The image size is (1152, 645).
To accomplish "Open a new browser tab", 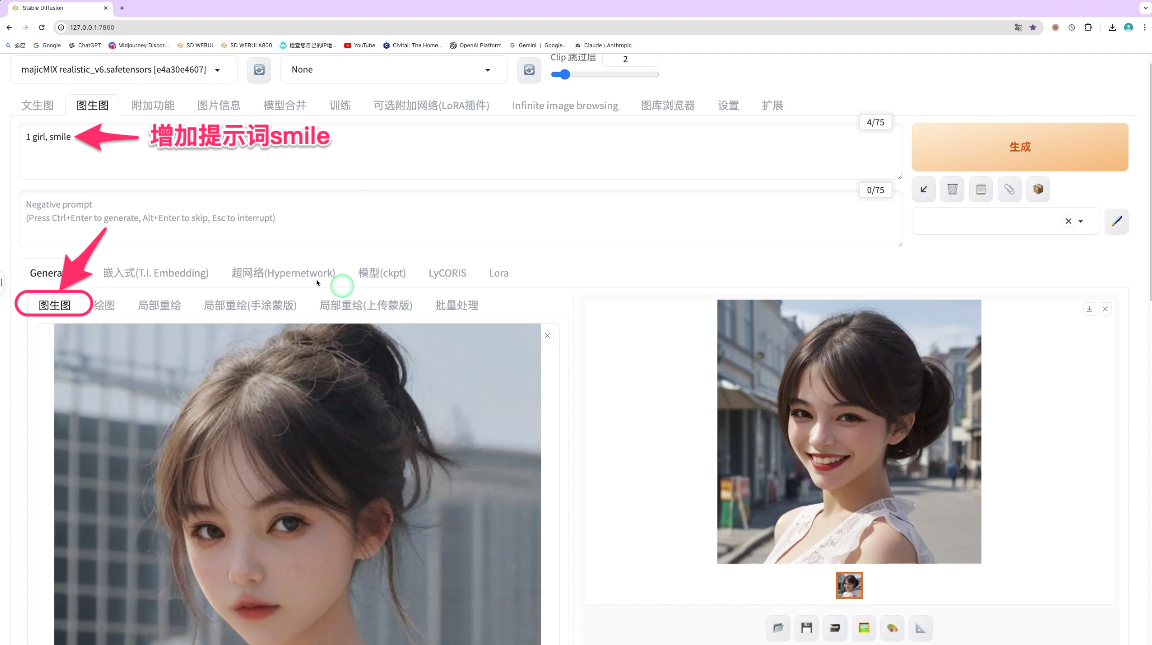I will 122,8.
